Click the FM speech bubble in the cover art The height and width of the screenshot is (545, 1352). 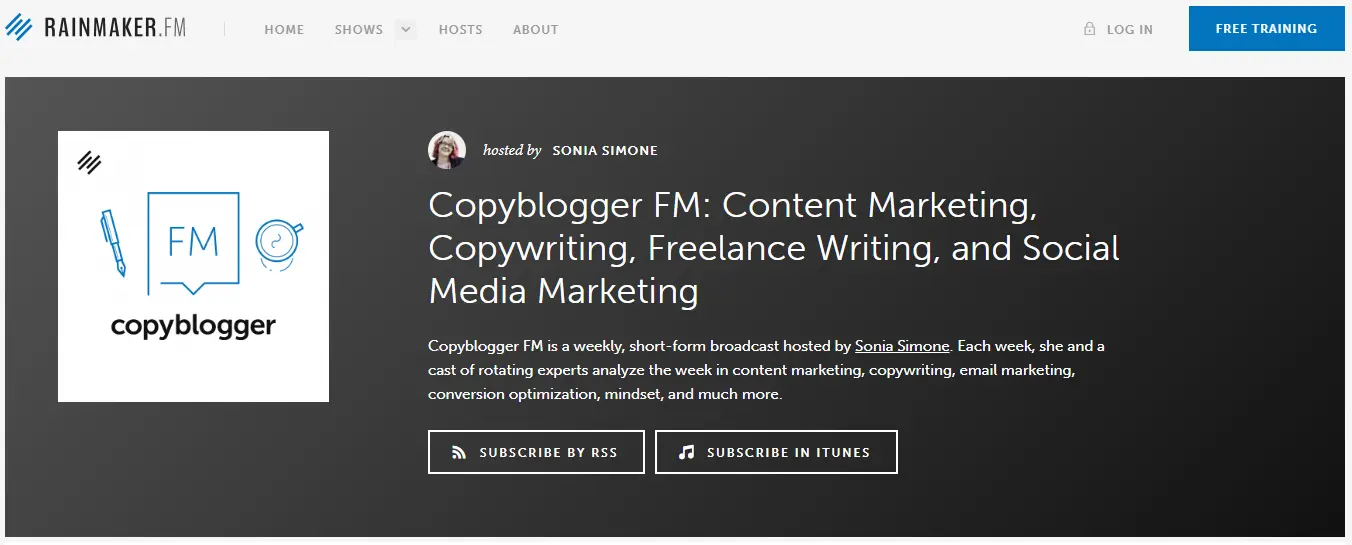click(x=194, y=243)
